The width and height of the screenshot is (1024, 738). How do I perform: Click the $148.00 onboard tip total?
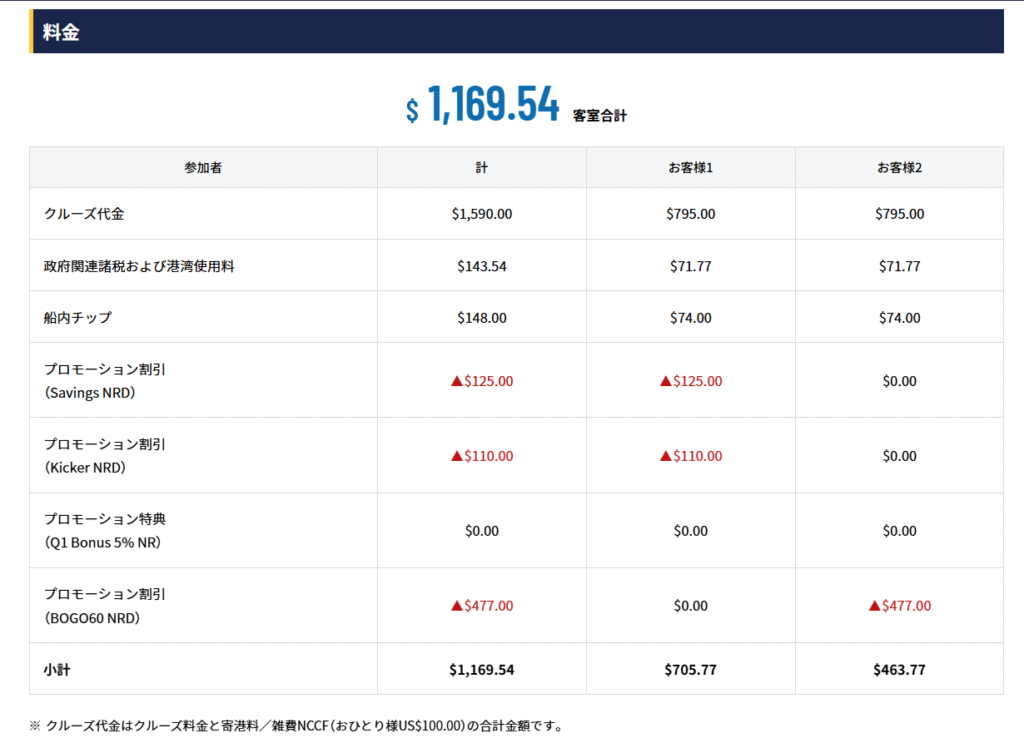(482, 318)
